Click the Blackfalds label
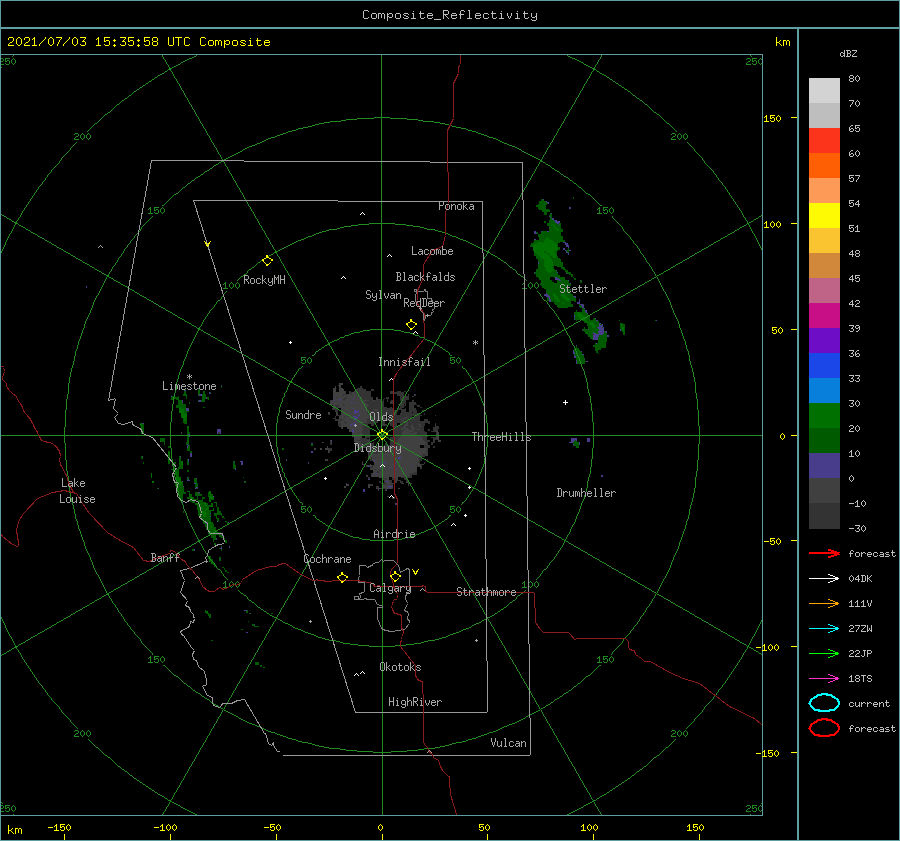The image size is (900, 841). (x=425, y=277)
